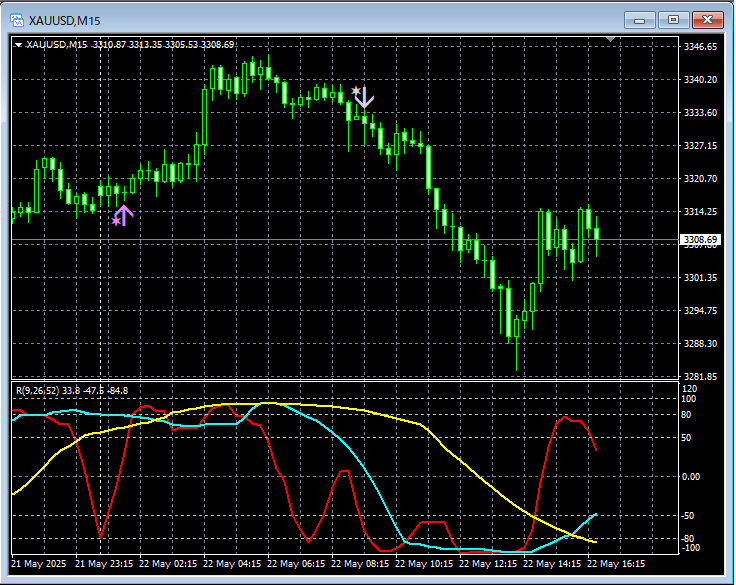This screenshot has height=585, width=736.
Task: Click the 3288.30 price scale value
Action: 700,344
